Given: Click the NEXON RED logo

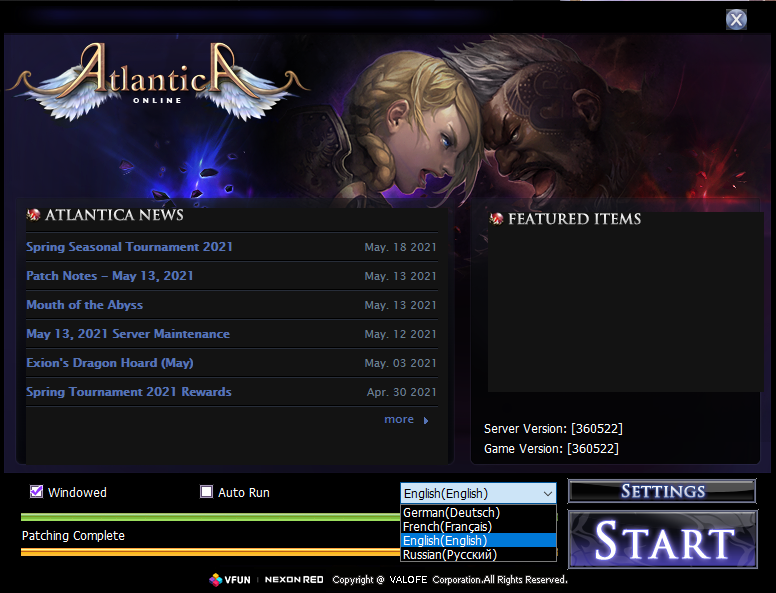Looking at the screenshot, I should tap(294, 580).
